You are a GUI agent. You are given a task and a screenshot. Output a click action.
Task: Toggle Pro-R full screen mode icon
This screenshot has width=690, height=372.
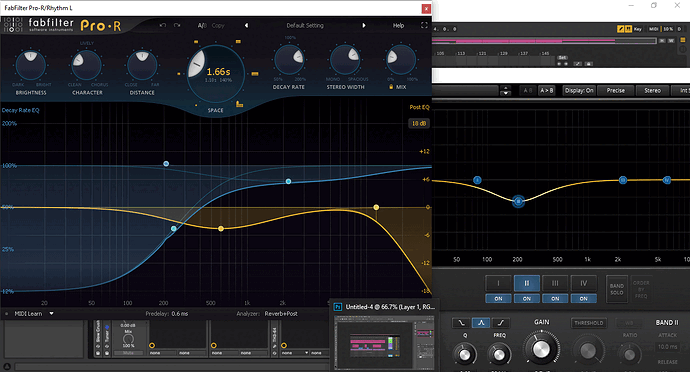pos(424,25)
